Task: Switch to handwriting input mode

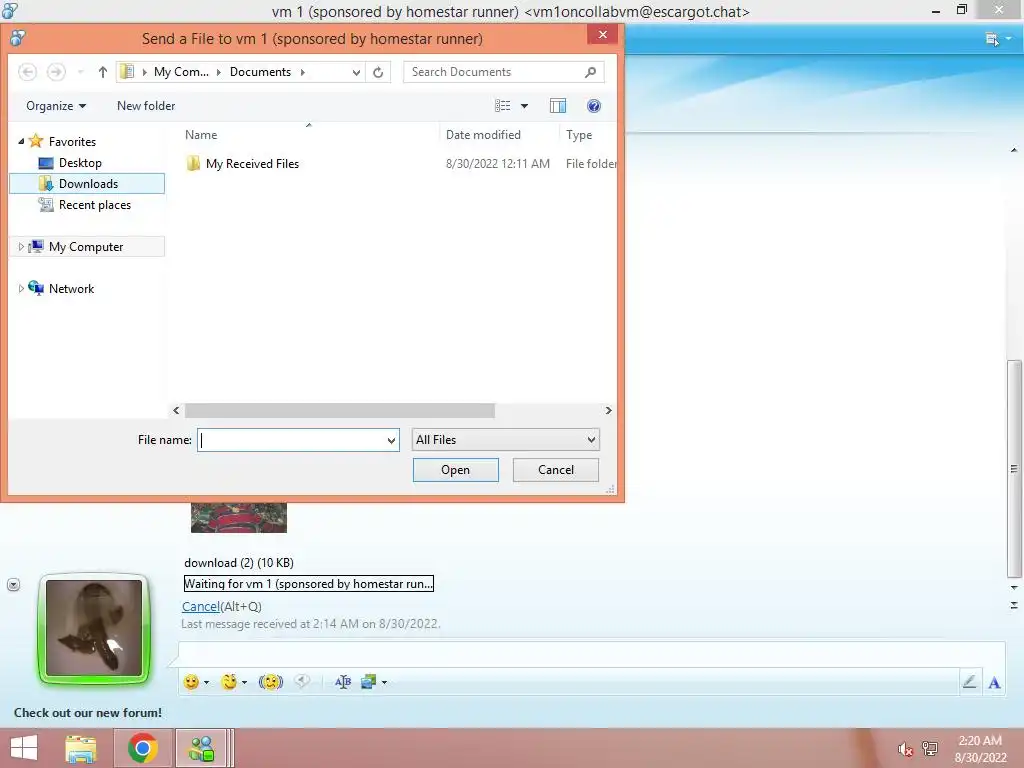Action: click(x=970, y=682)
